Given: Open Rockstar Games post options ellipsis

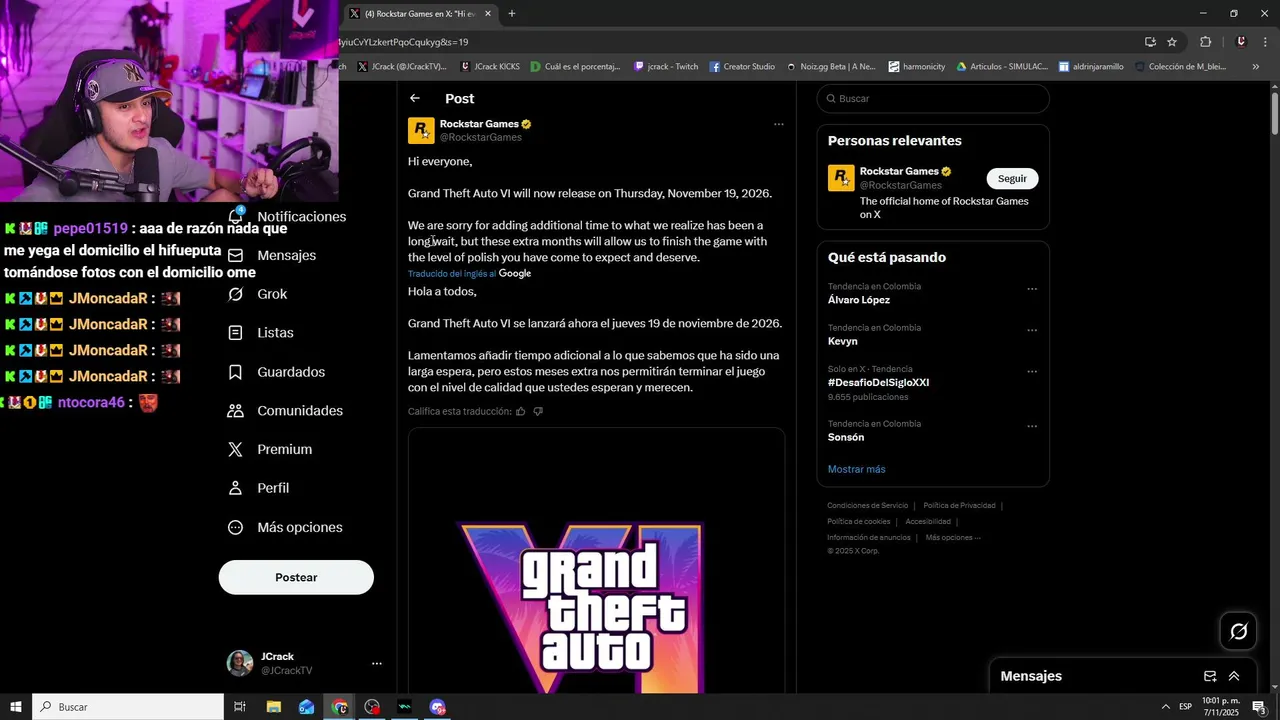Looking at the screenshot, I should pos(779,125).
